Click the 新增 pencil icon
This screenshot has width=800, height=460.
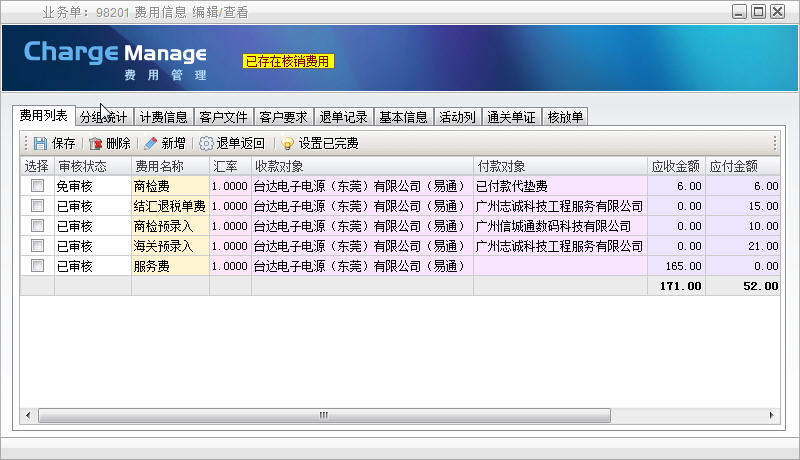click(x=150, y=143)
